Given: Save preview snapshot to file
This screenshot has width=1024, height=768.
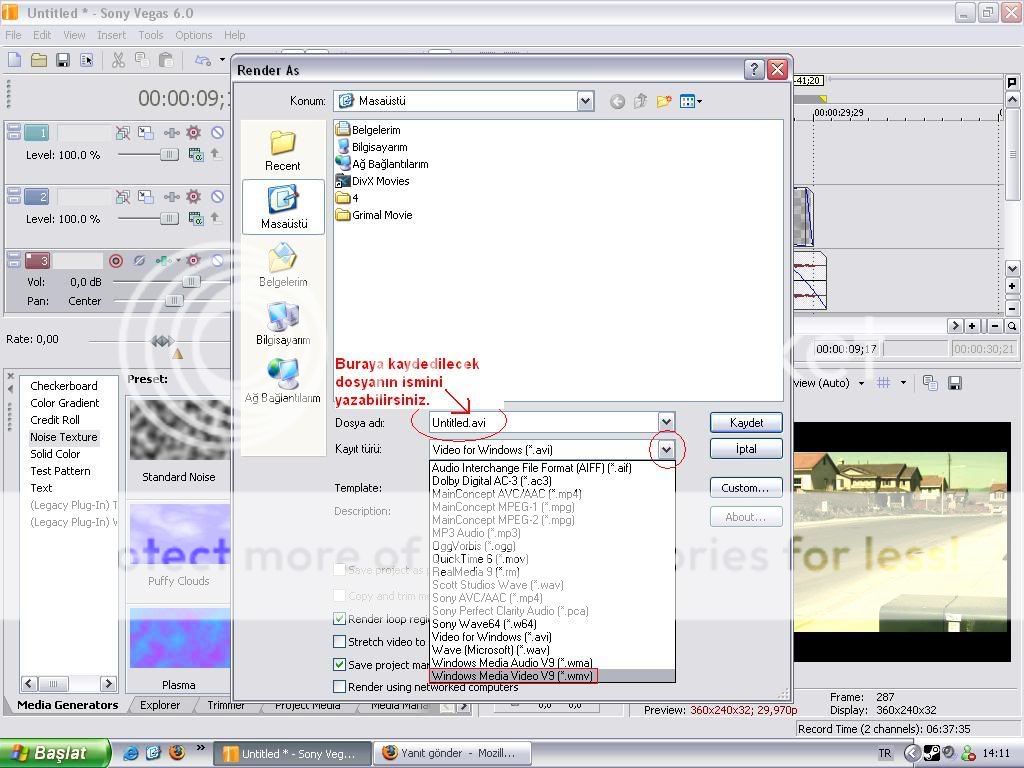Looking at the screenshot, I should (x=955, y=383).
